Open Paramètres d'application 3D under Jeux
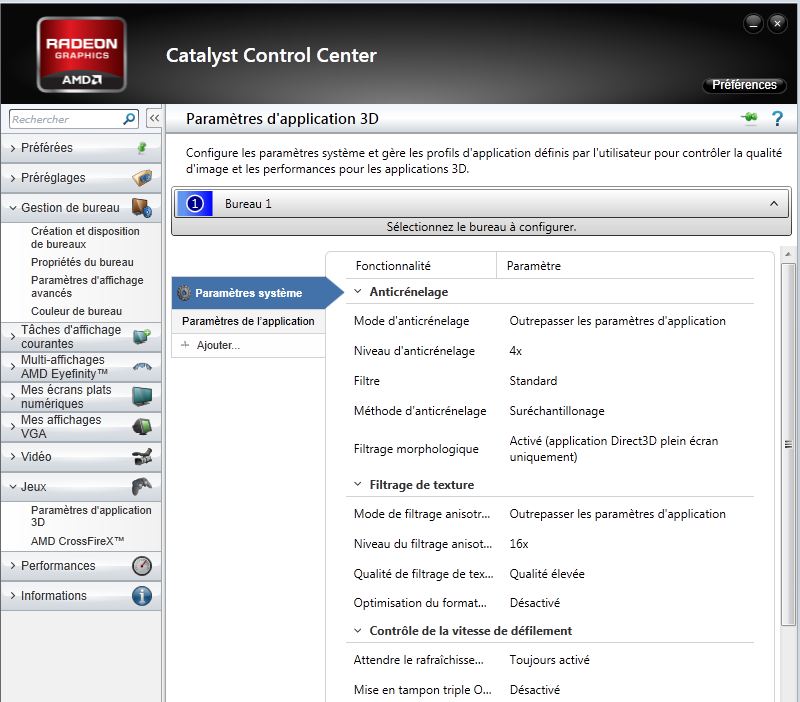 (x=91, y=516)
